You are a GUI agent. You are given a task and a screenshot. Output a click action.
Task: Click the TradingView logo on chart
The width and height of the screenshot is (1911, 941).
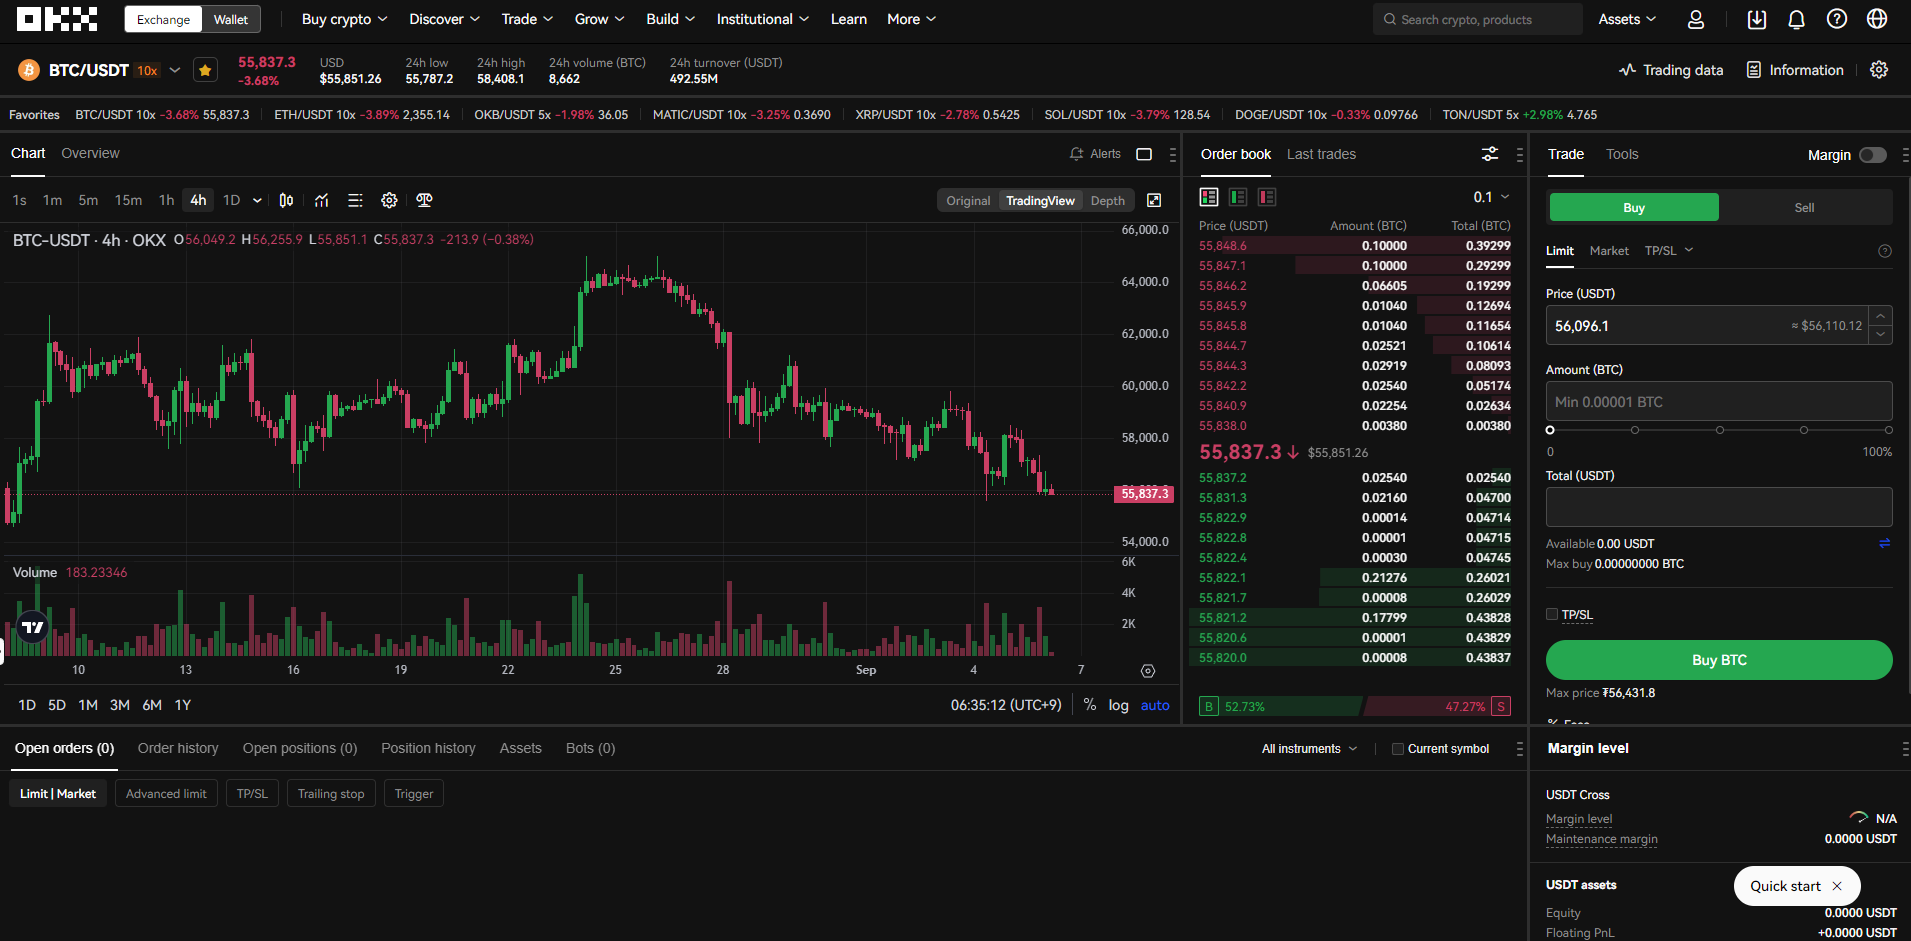pos(33,627)
